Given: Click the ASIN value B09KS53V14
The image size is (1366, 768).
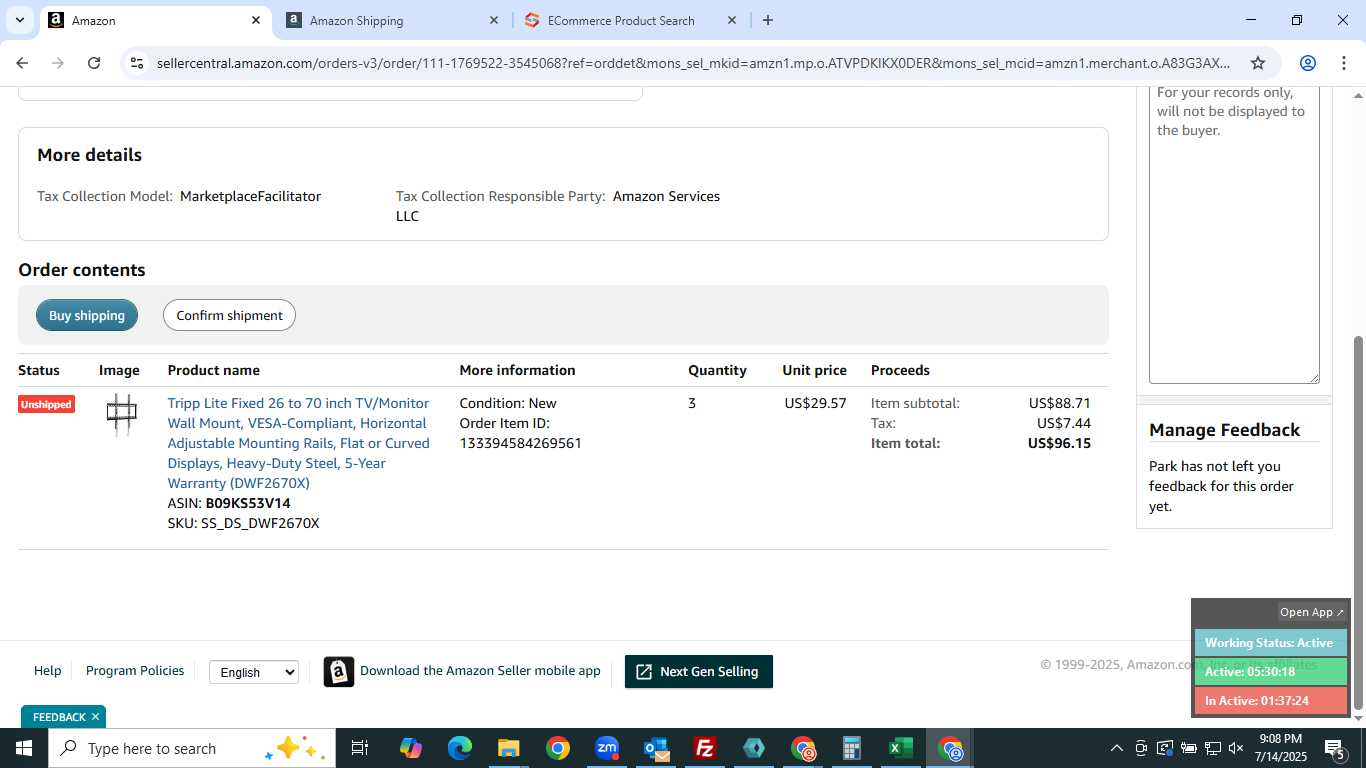Looking at the screenshot, I should 248,503.
